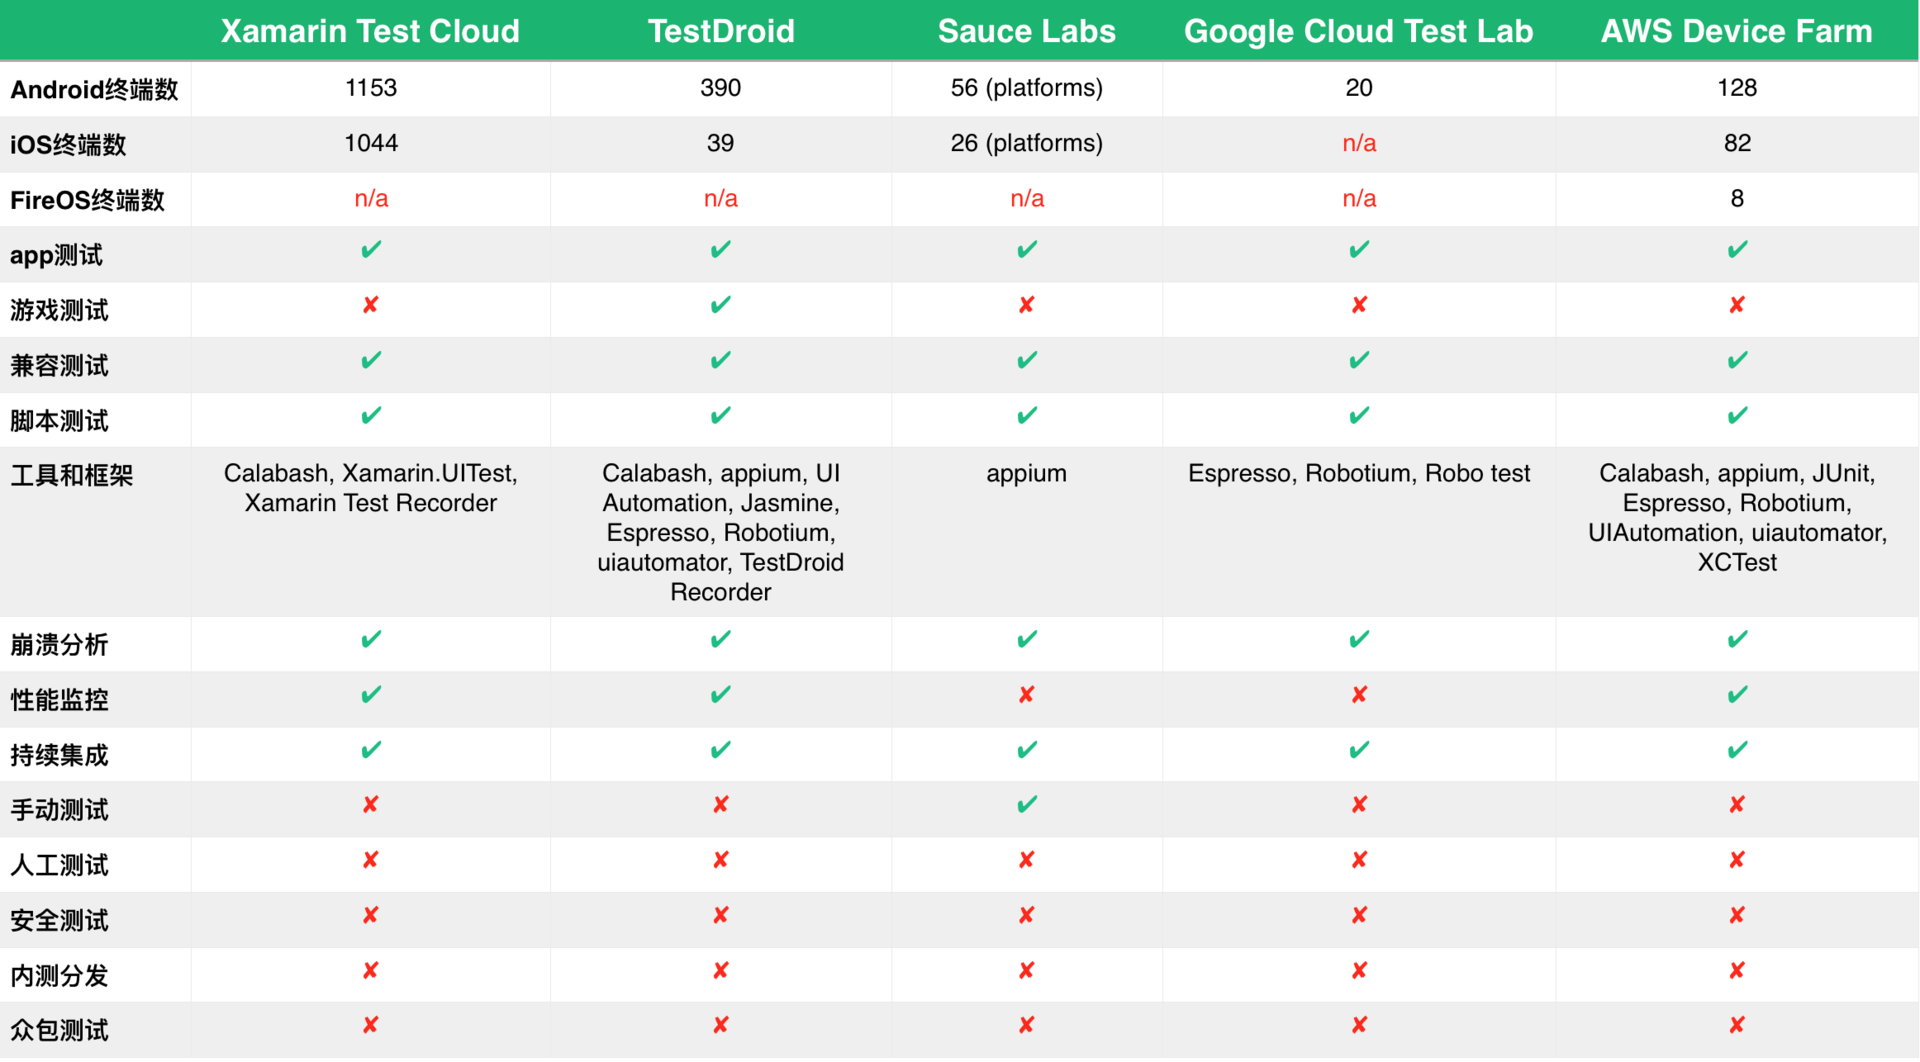Click the red cross for Sauce Labs 性能监控

[1026, 695]
